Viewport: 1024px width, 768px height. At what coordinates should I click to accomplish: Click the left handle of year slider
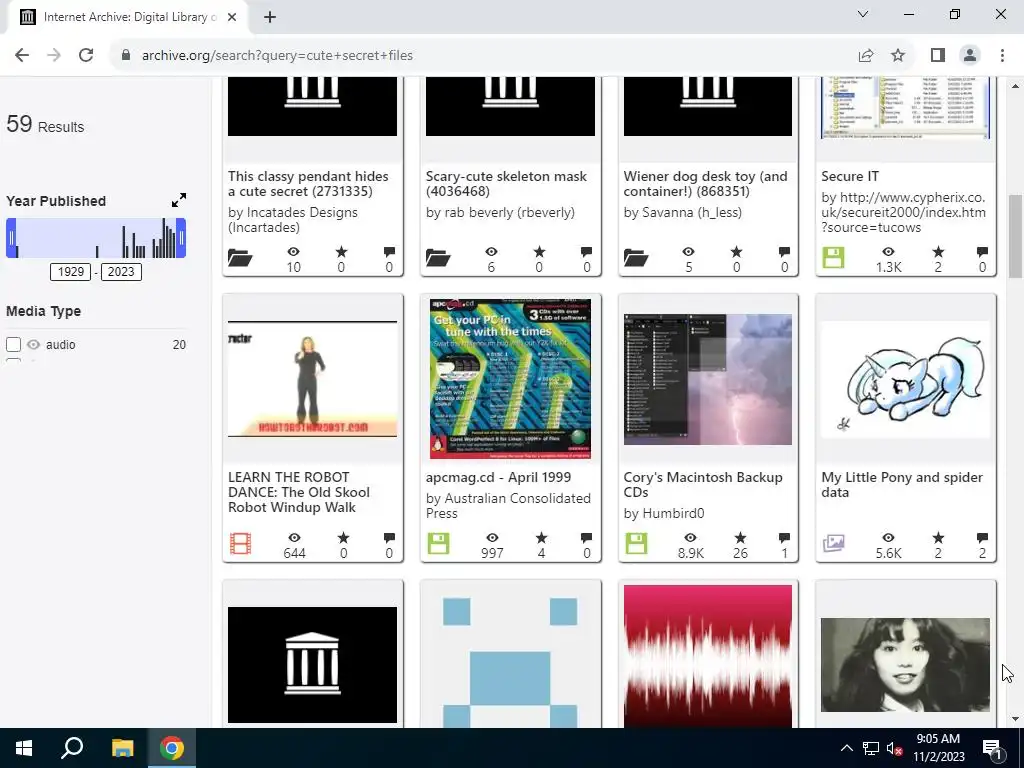pos(11,238)
